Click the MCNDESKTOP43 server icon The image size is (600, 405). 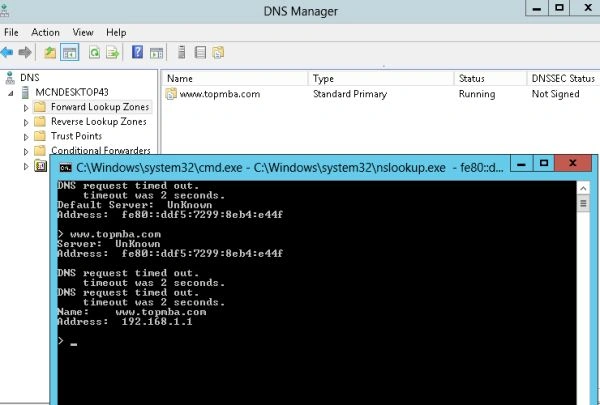click(25, 92)
